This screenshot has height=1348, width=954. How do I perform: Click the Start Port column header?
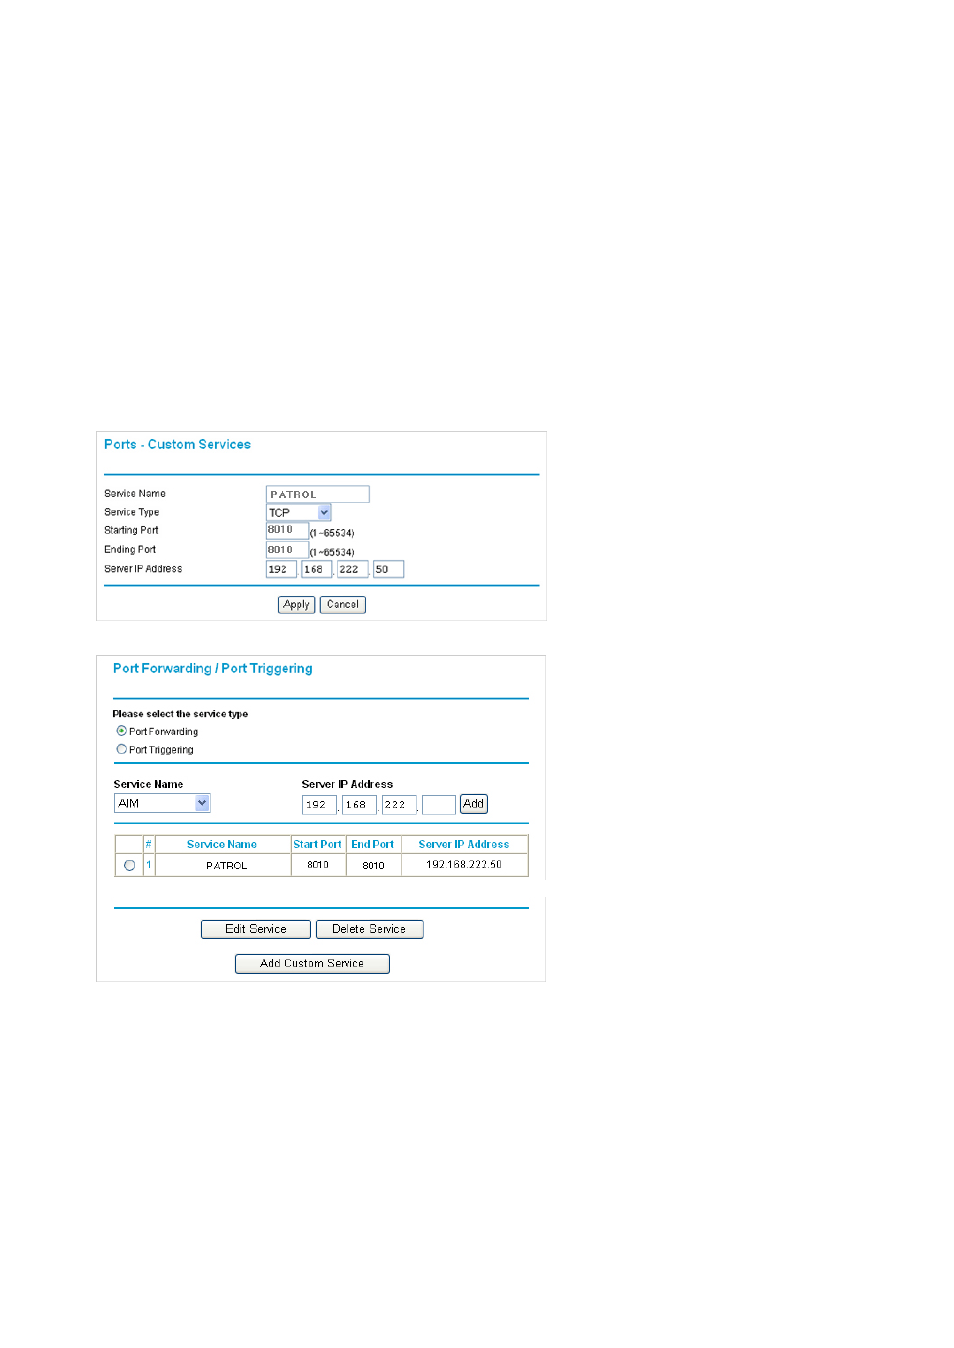318,844
